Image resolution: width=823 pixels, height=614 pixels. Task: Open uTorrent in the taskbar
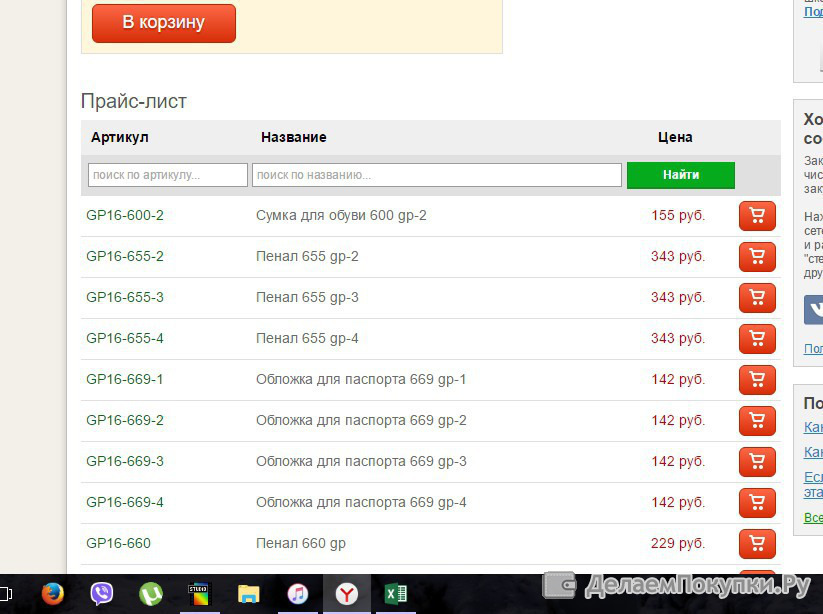(x=151, y=594)
